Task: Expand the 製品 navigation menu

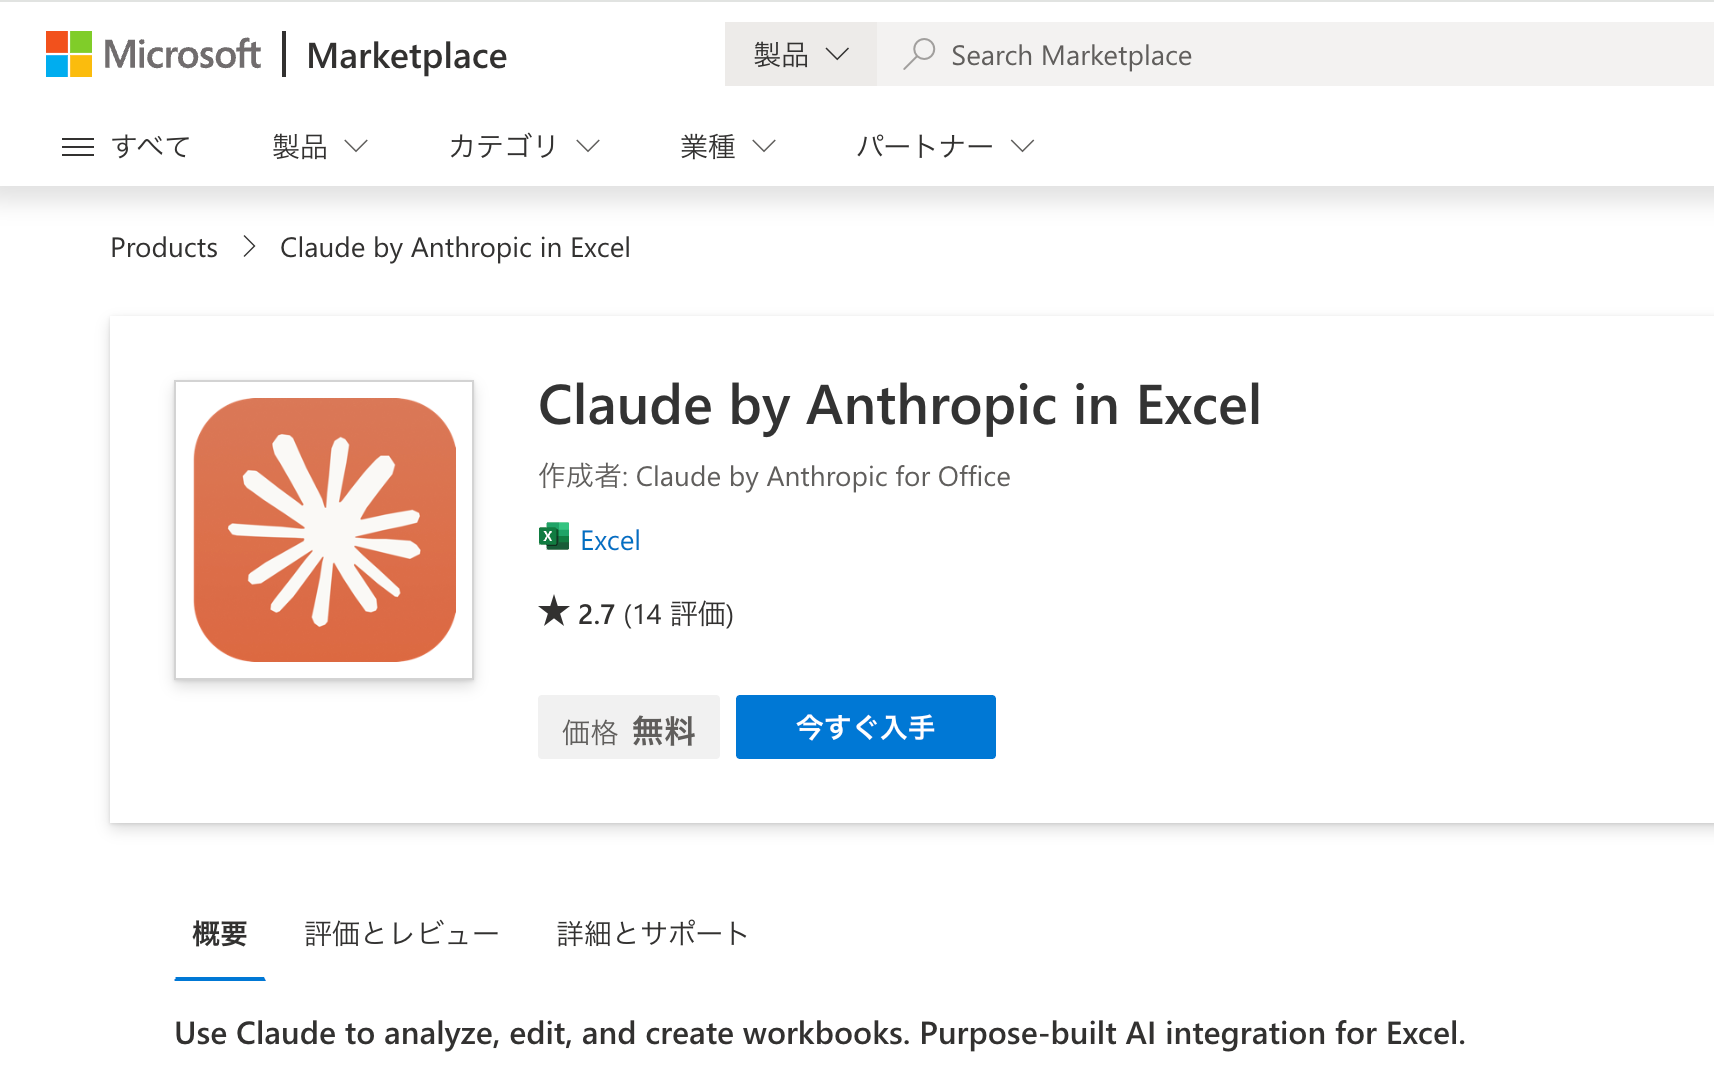Action: (x=319, y=147)
